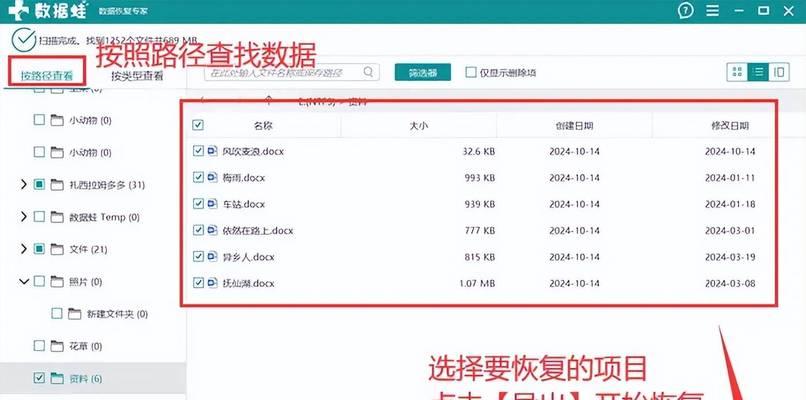Check the 数据蛙 Temp folder checkbox
This screenshot has height=400, width=806.
pos(39,217)
